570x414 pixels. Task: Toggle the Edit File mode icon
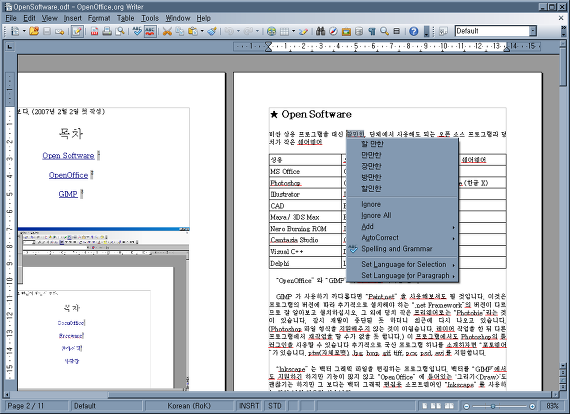click(x=77, y=32)
